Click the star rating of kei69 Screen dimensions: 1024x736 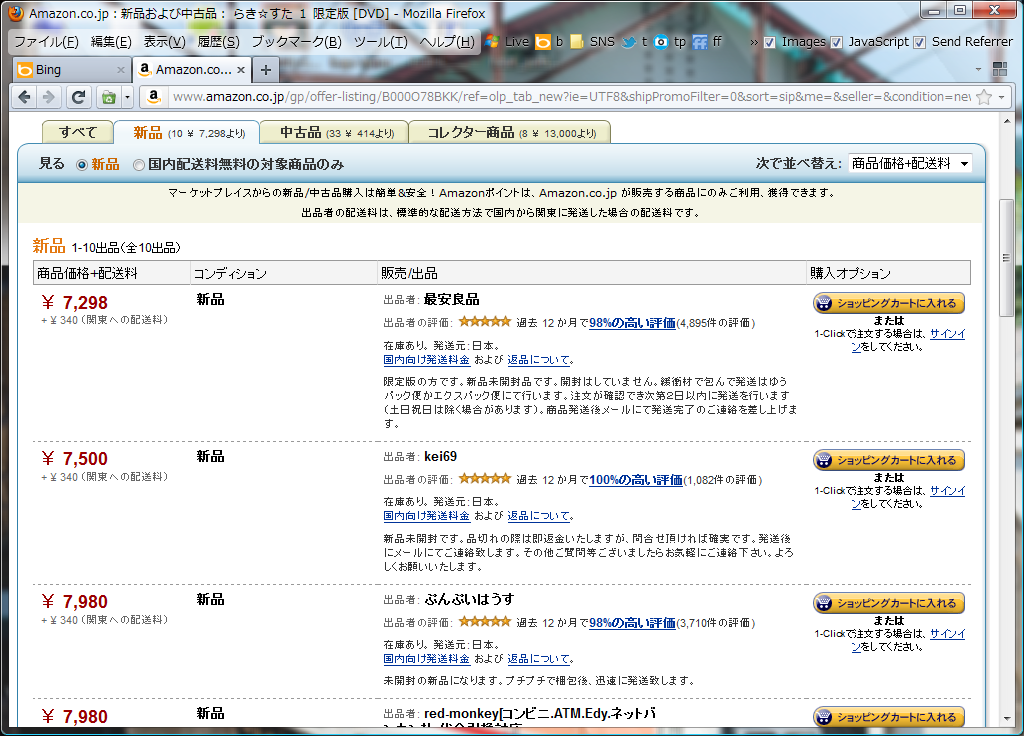485,479
